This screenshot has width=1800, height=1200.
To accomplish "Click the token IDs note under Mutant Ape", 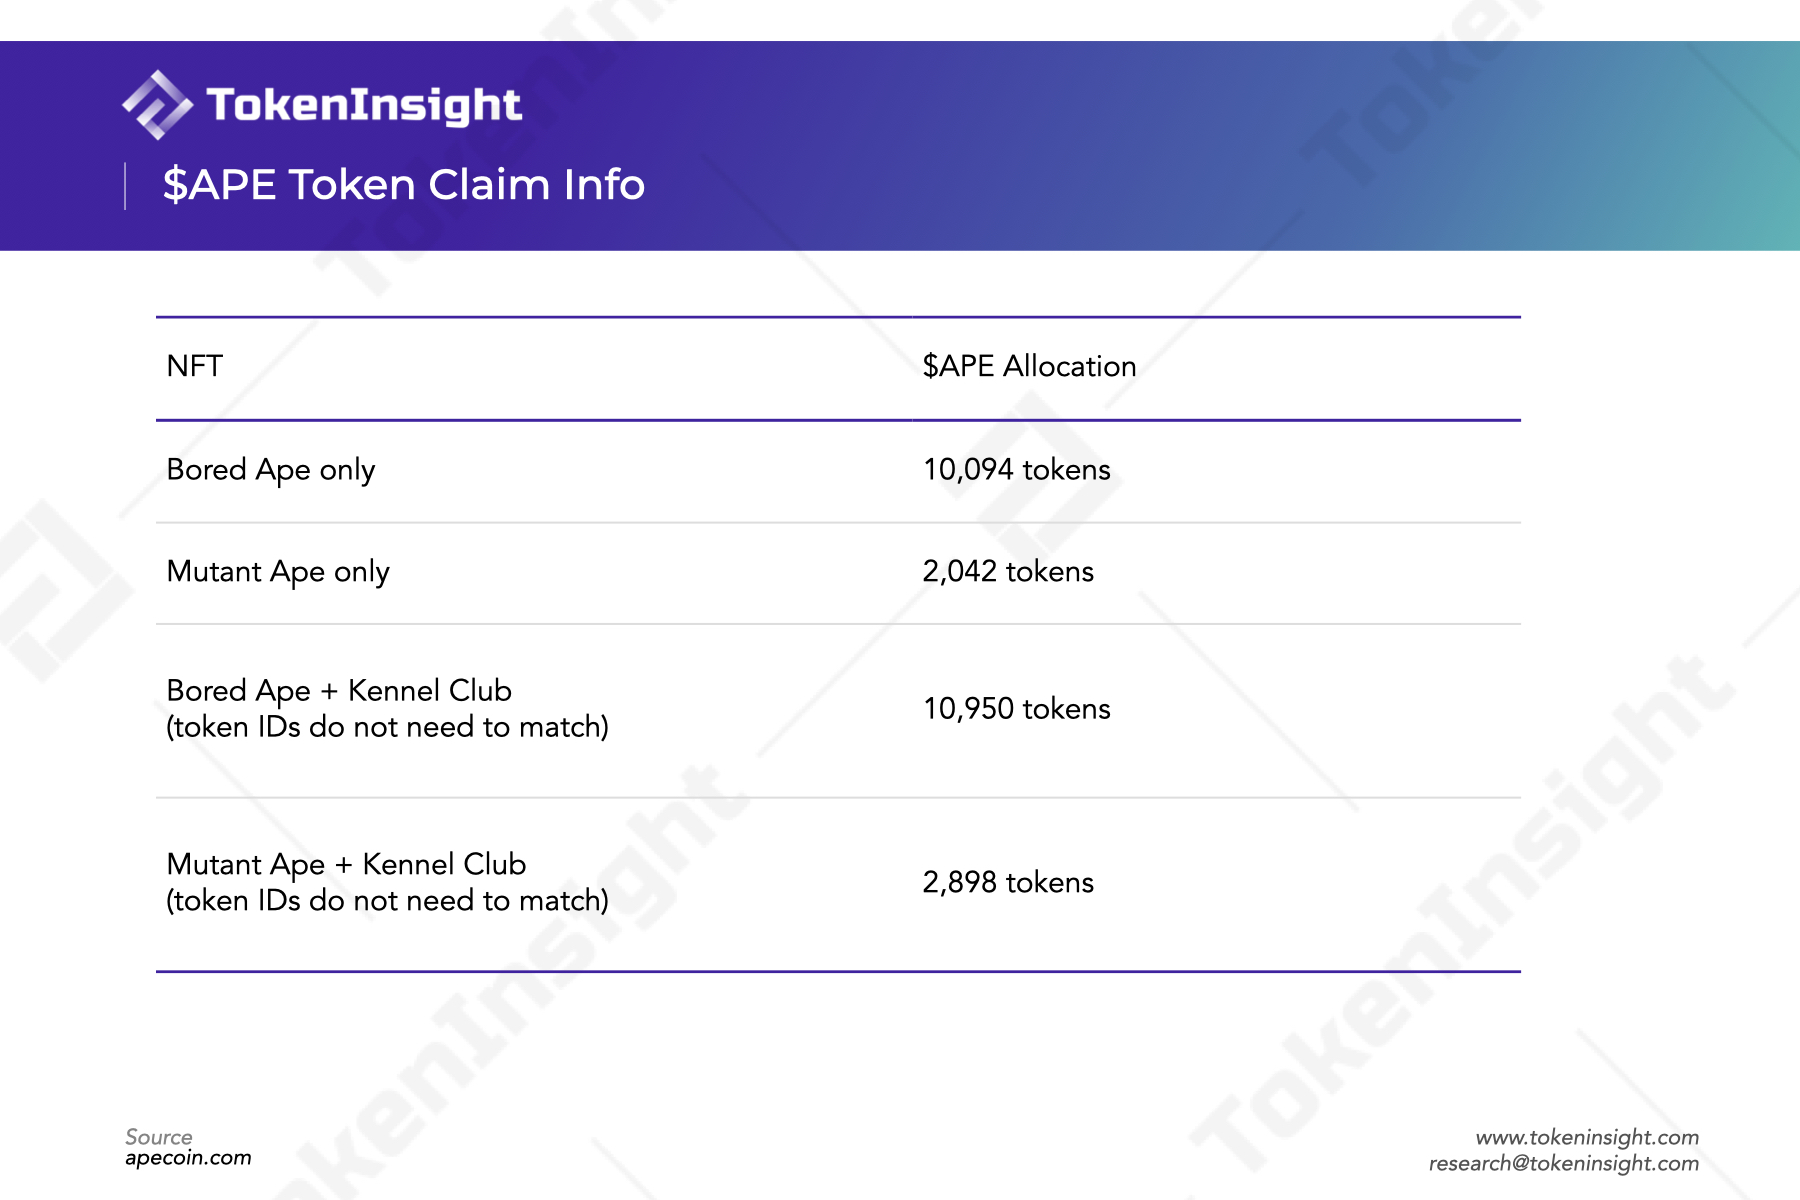I will pyautogui.click(x=388, y=901).
